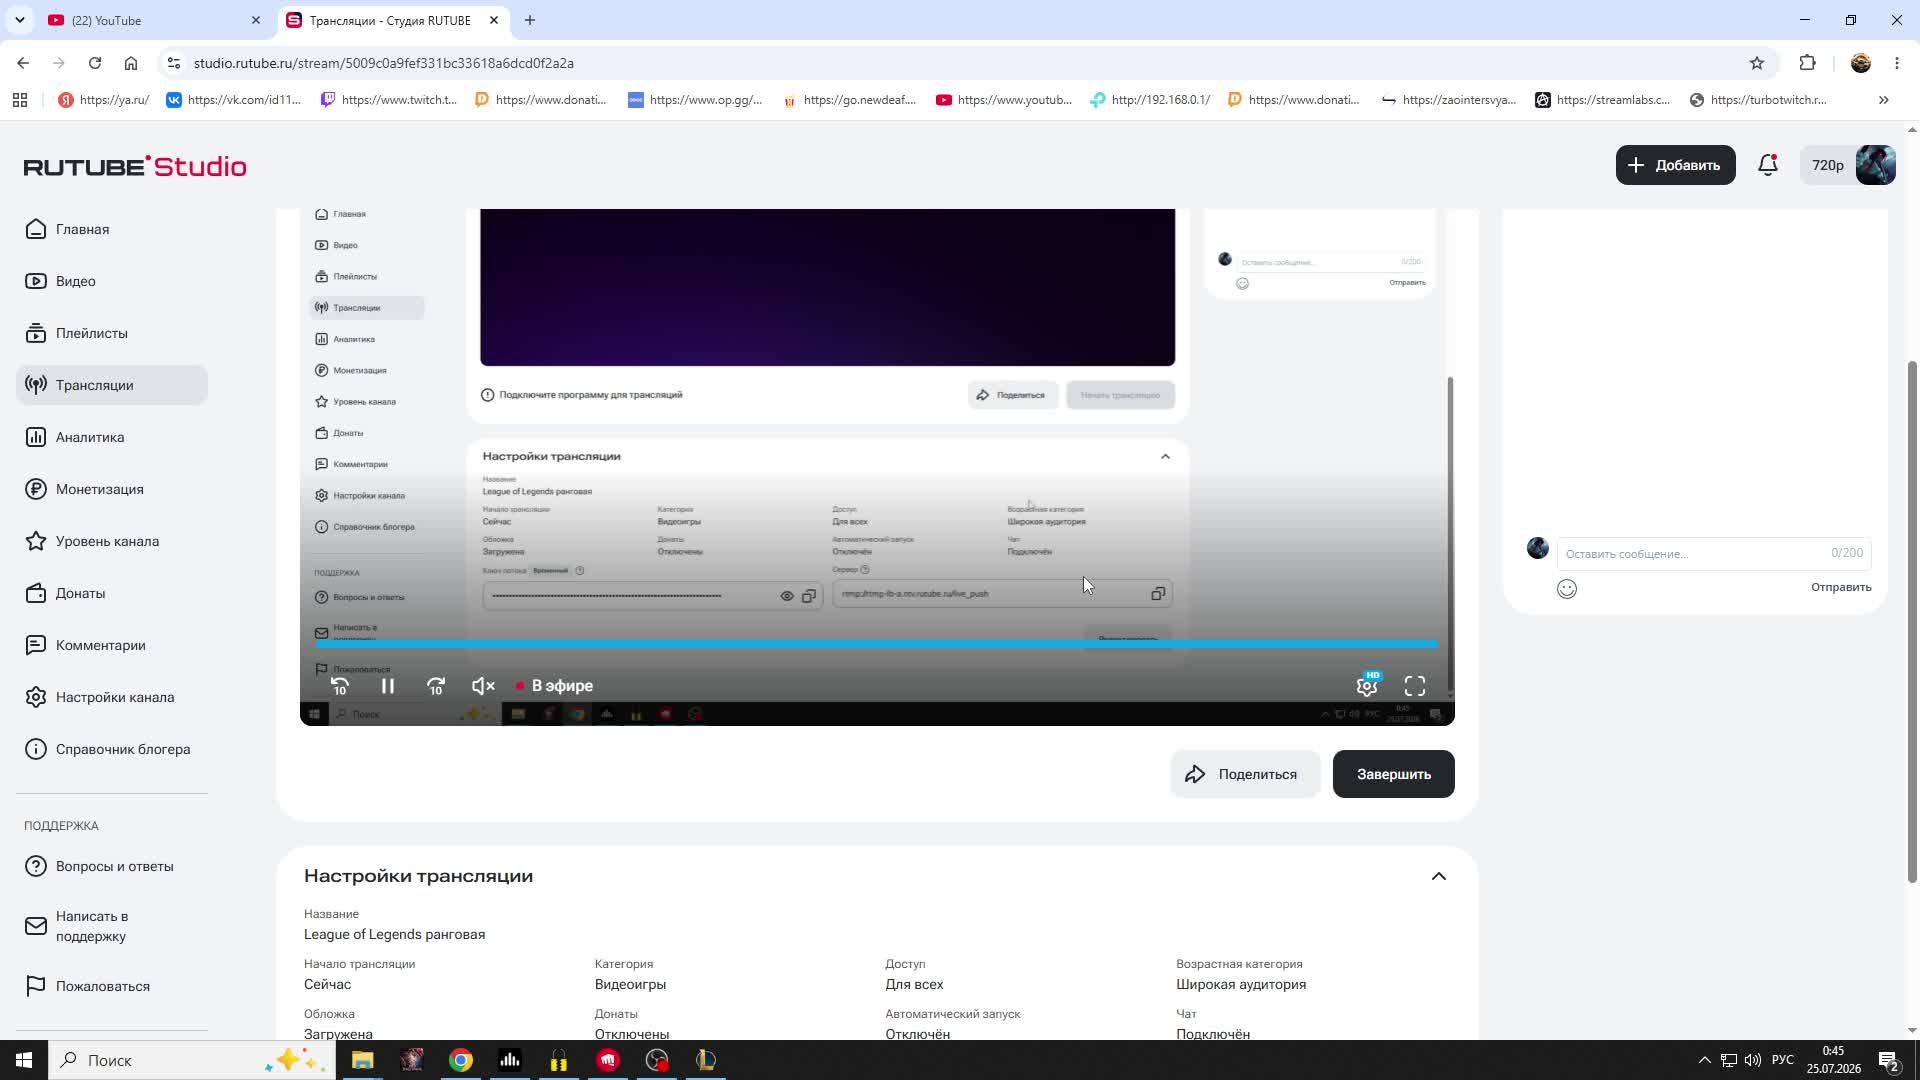Click the blue stream progress bar
The width and height of the screenshot is (1920, 1080).
(876, 644)
